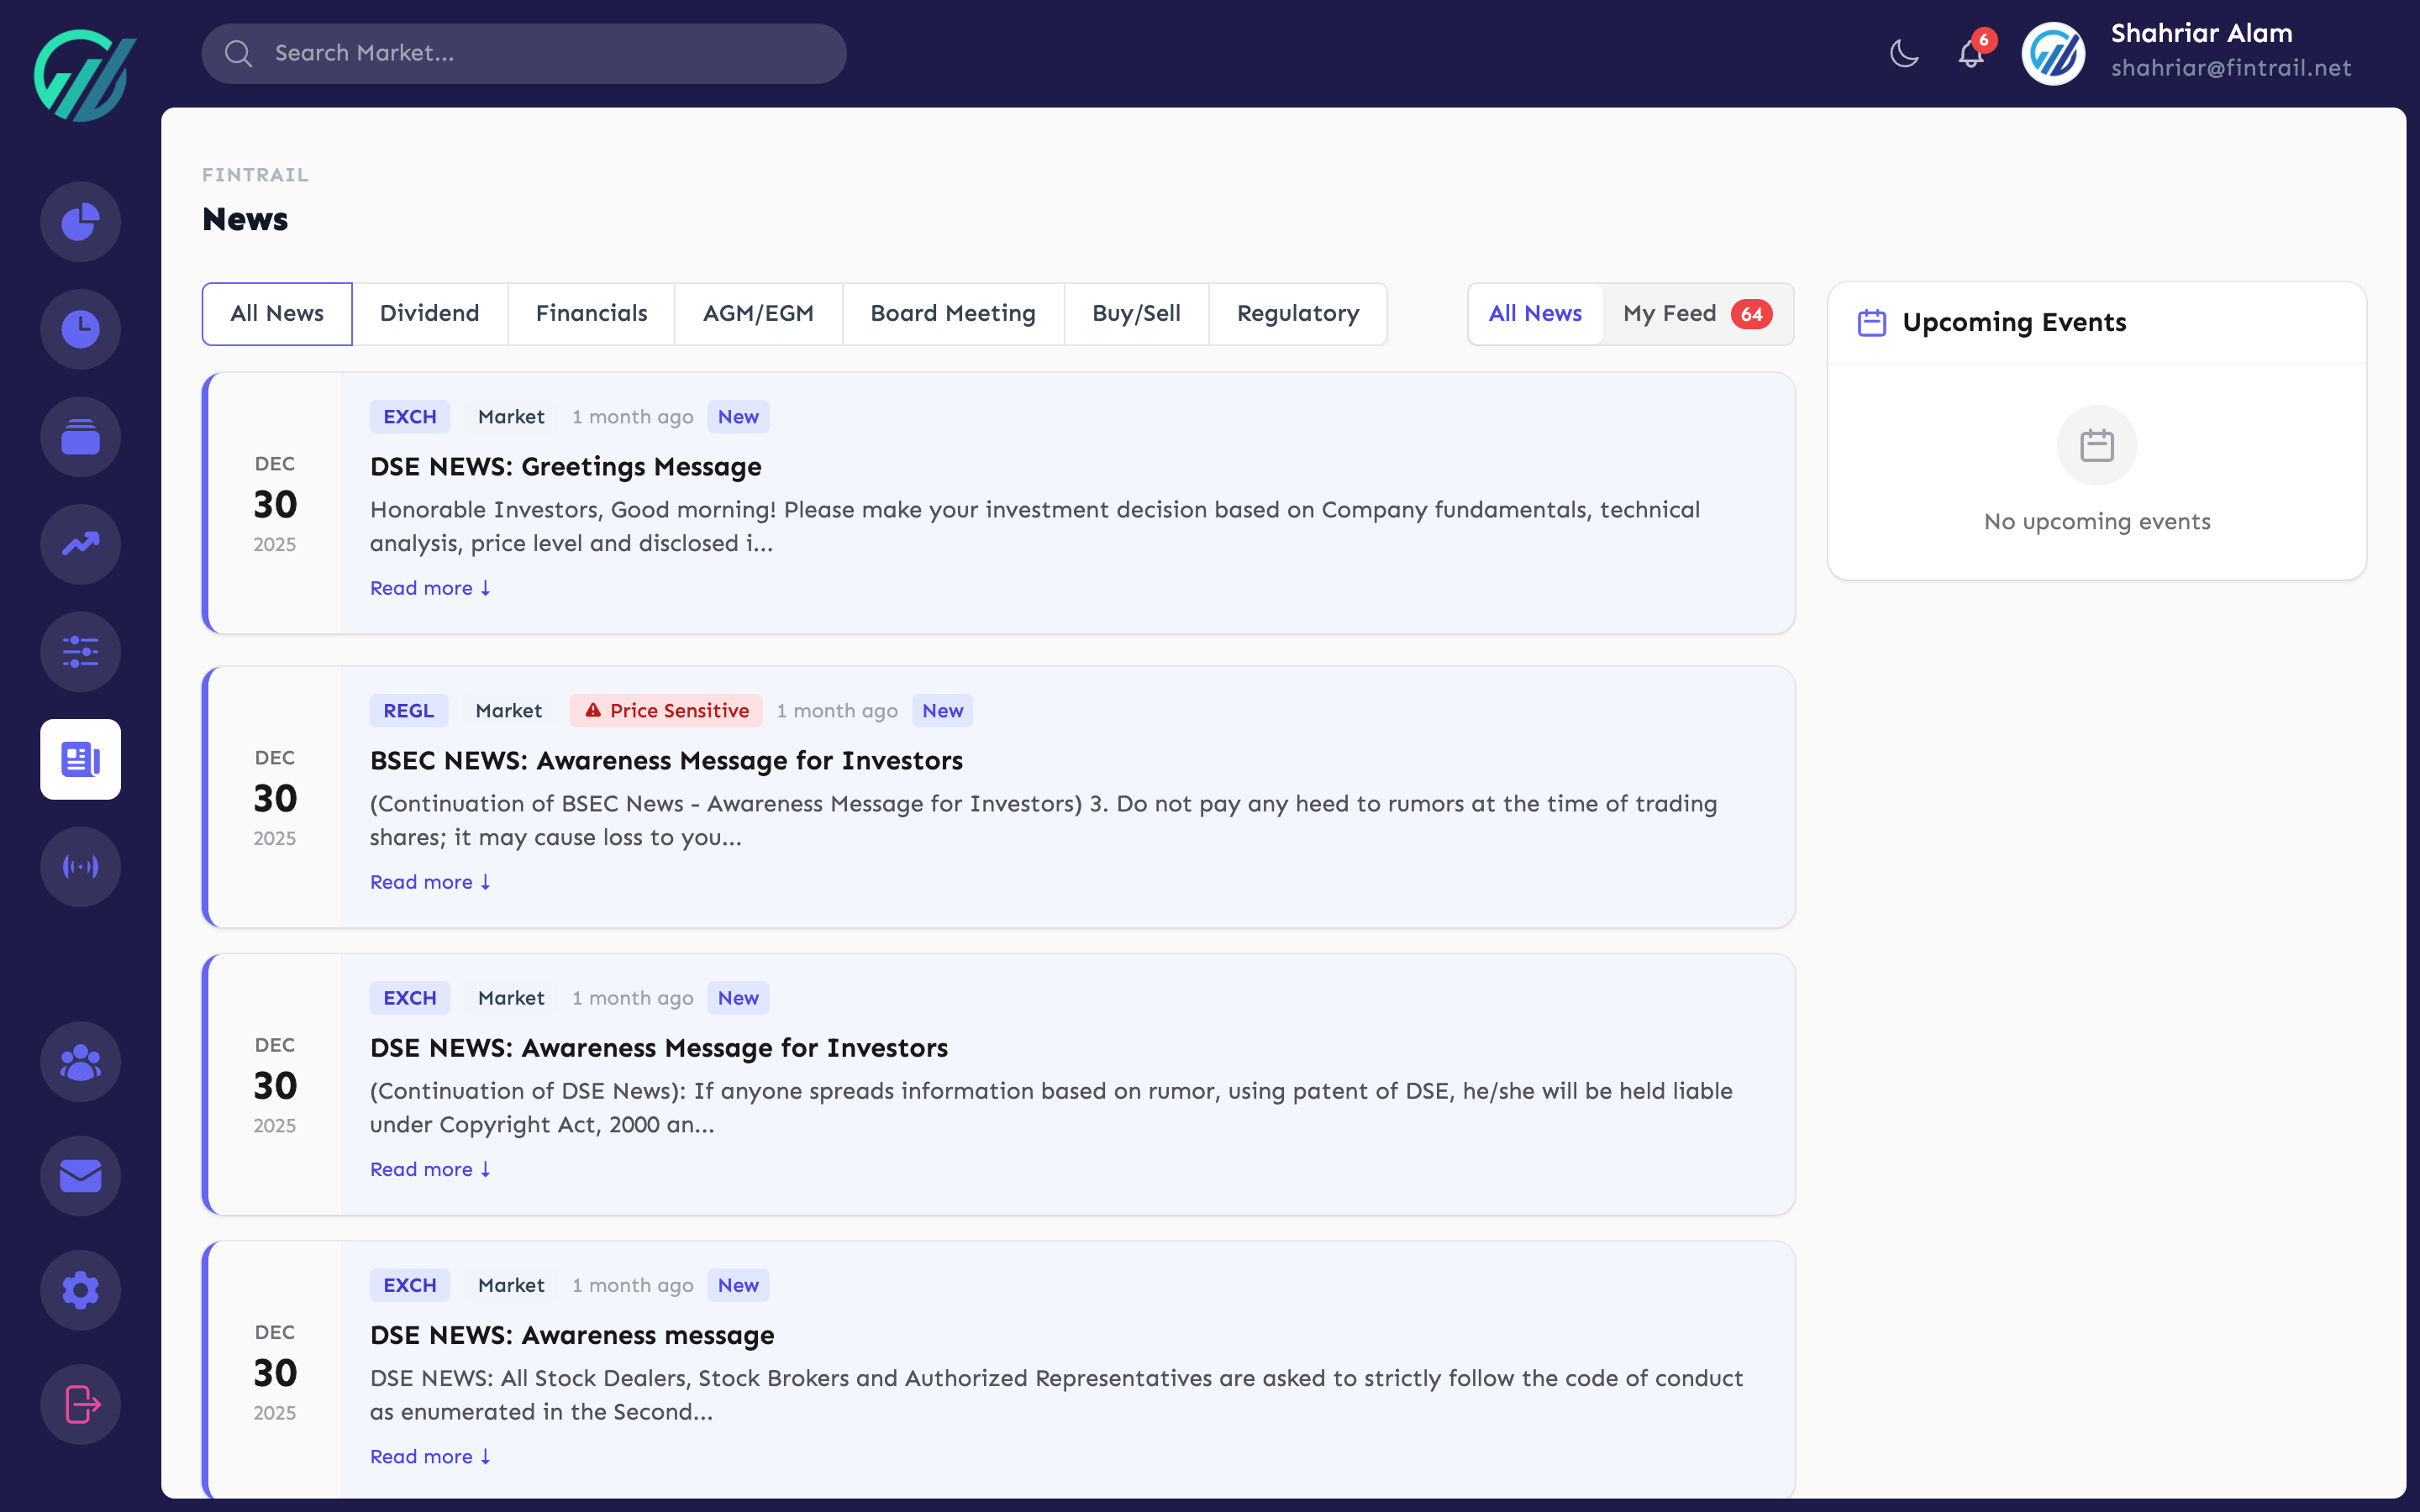
Task: Select the News icon in sidebar
Action: (80, 759)
